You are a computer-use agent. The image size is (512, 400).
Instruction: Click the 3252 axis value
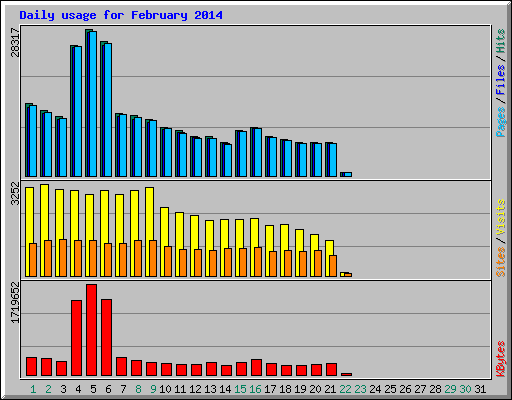[15, 193]
